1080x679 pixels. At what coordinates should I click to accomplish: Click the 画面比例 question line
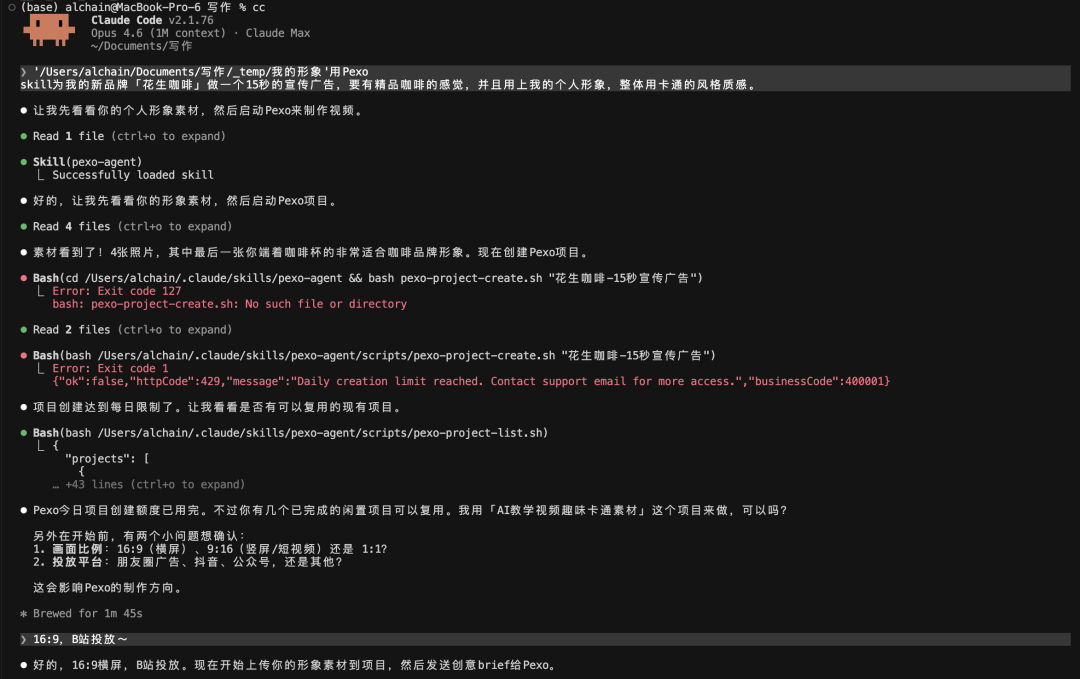[210, 549]
